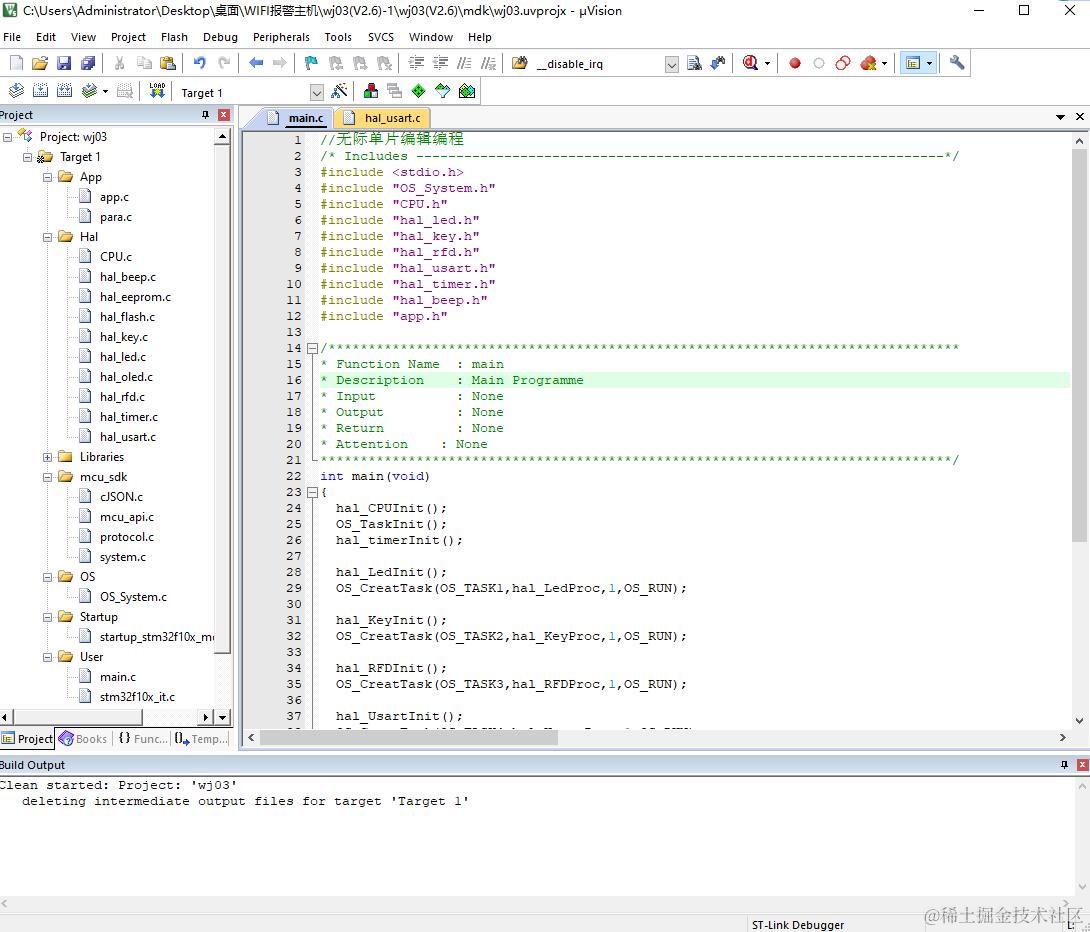Insert a breakpoint with the red dot
Screen dimensions: 1090x932
click(795, 63)
